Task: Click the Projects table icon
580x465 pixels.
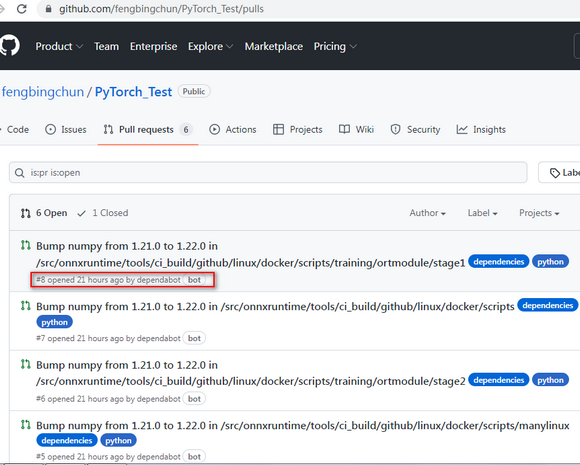Action: [x=278, y=129]
